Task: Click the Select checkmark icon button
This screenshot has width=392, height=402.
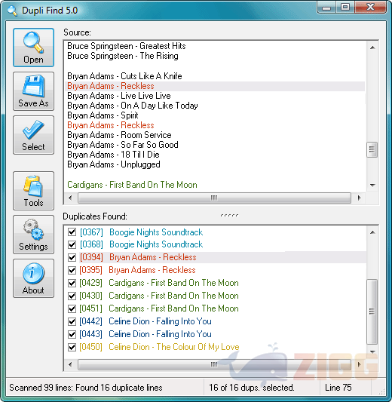Action: (x=33, y=135)
